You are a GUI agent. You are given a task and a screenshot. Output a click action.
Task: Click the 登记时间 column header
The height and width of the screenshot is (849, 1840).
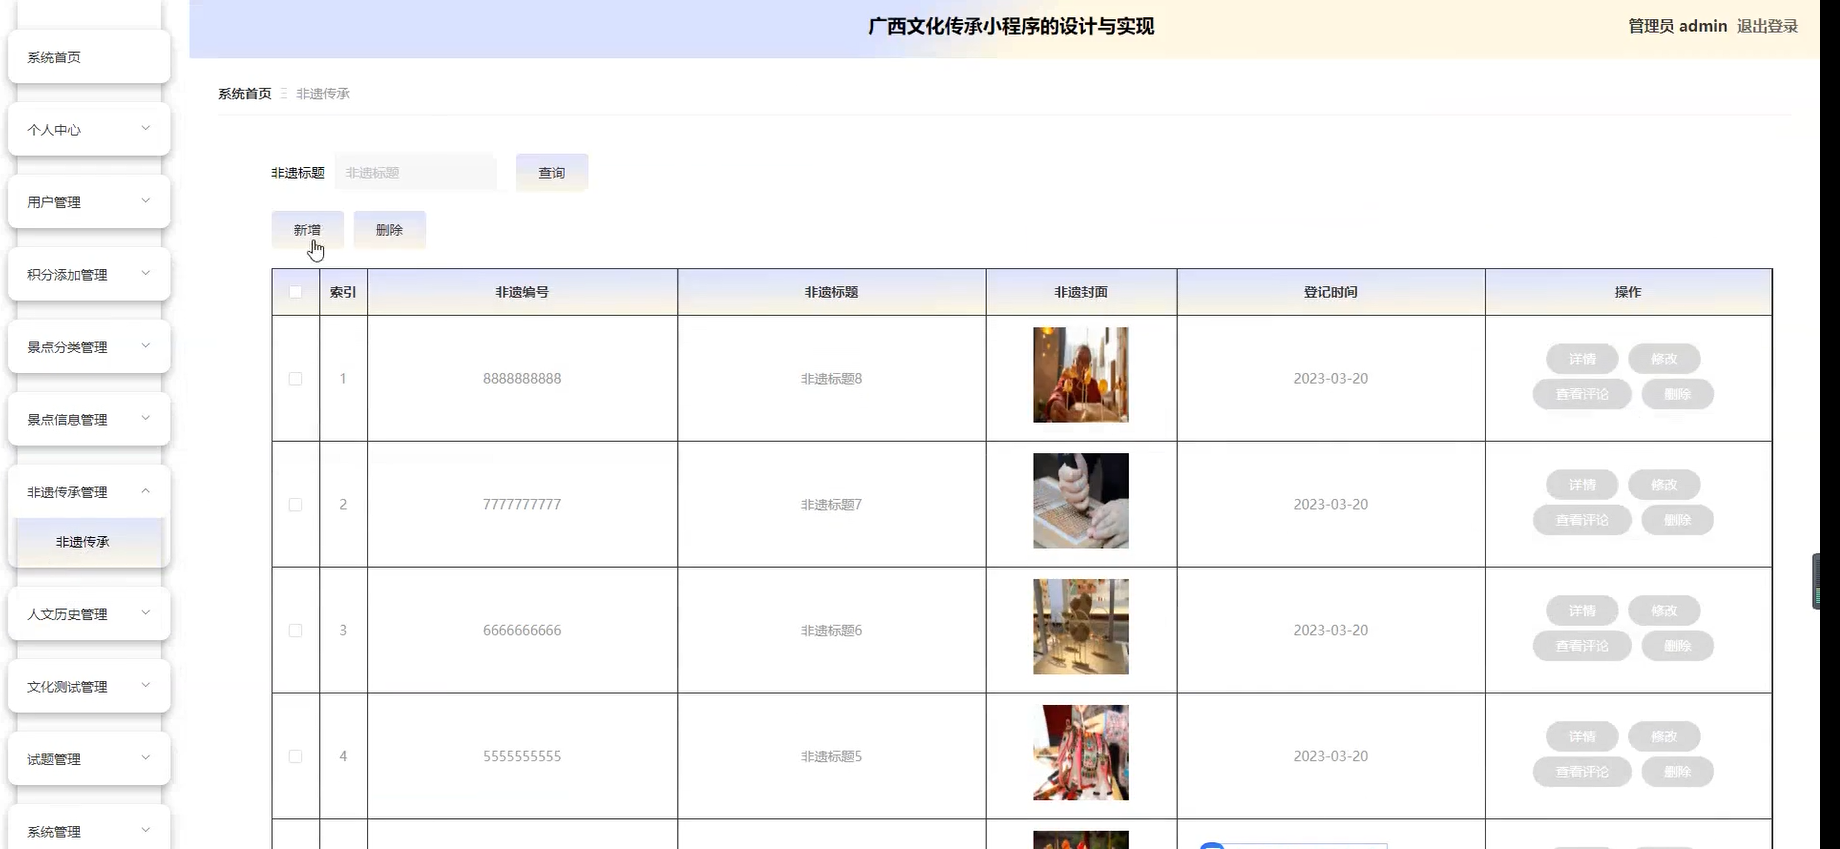(x=1330, y=292)
